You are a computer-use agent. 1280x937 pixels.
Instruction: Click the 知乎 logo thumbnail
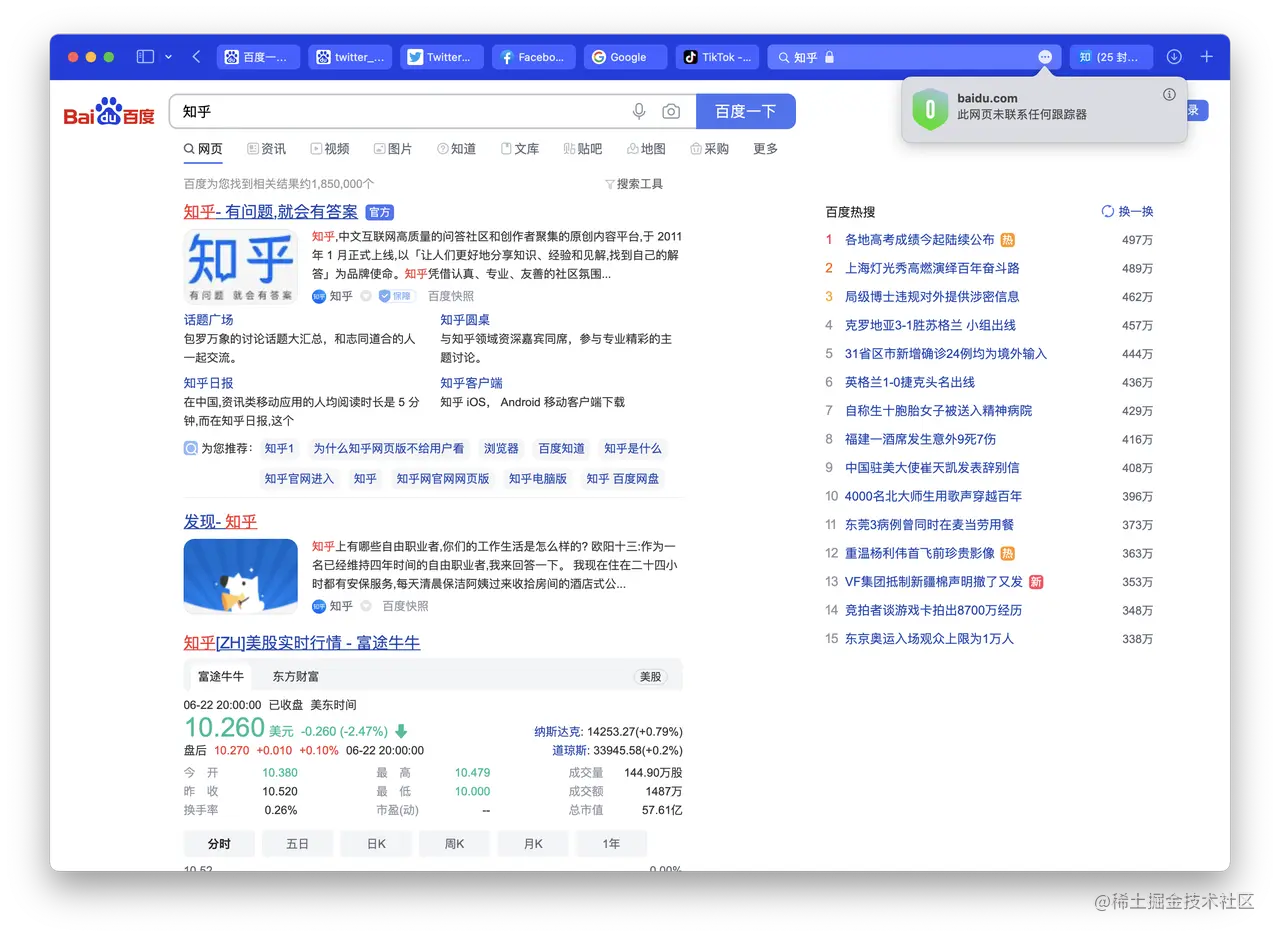click(241, 267)
